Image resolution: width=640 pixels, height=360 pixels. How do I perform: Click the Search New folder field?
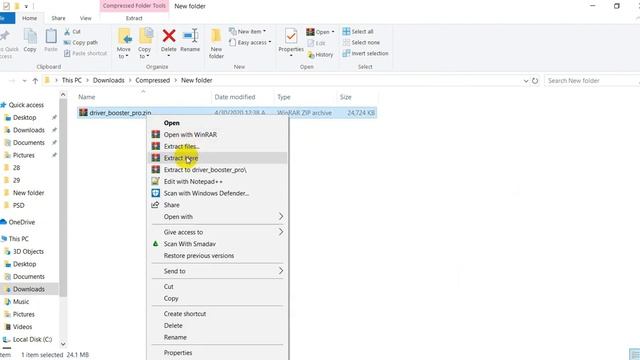(x=591, y=81)
